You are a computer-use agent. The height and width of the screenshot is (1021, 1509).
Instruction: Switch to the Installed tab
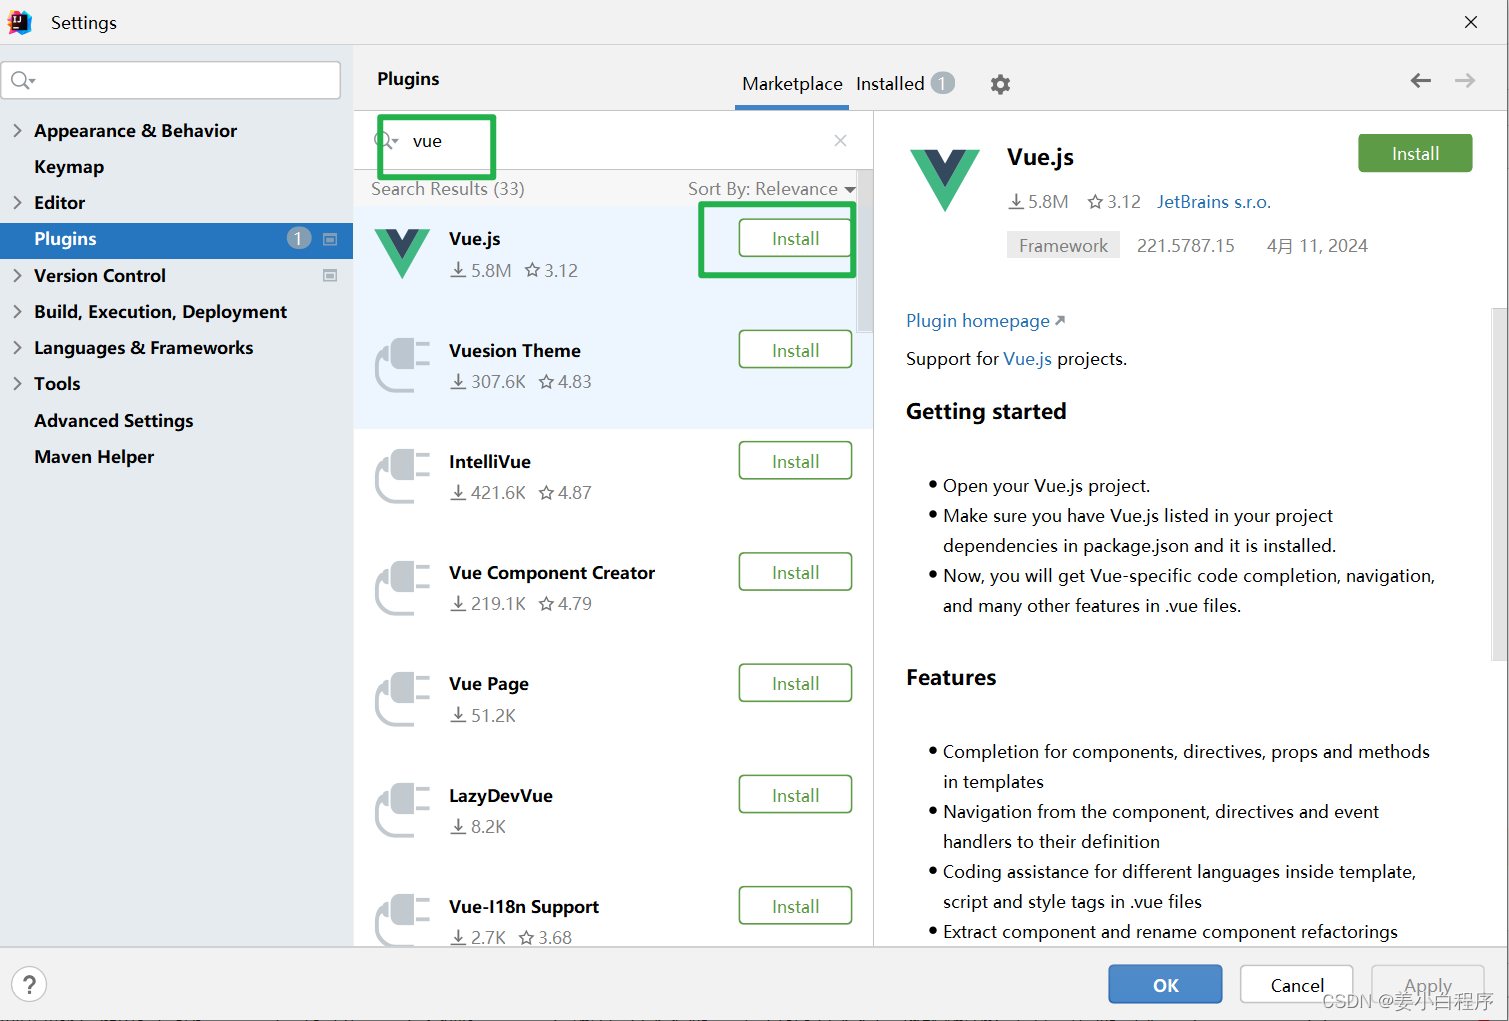click(888, 83)
